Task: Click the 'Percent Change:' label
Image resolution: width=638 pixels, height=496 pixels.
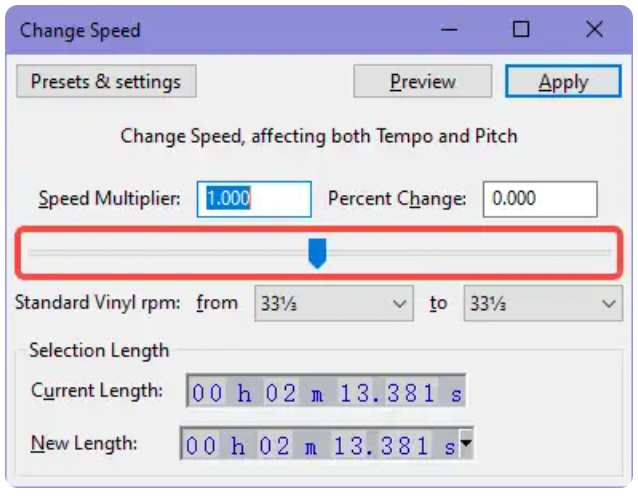Action: click(x=397, y=199)
